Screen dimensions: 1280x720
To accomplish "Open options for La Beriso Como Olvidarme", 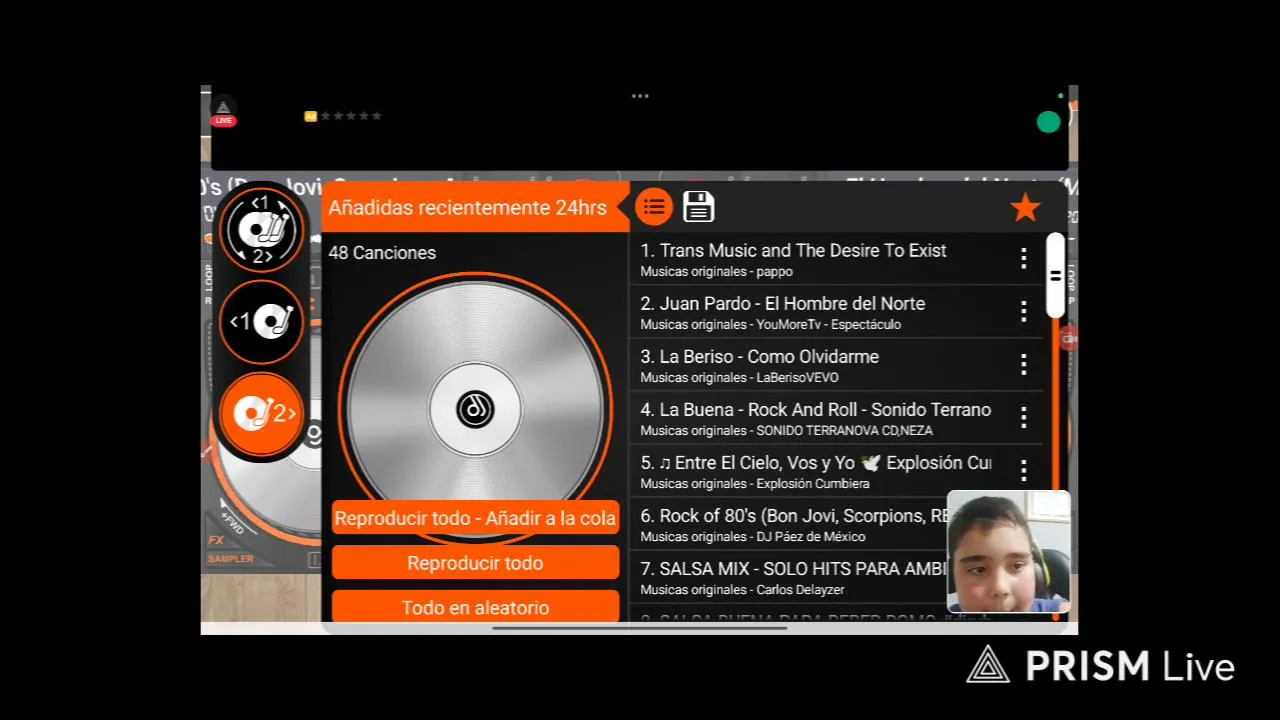I will (1023, 364).
